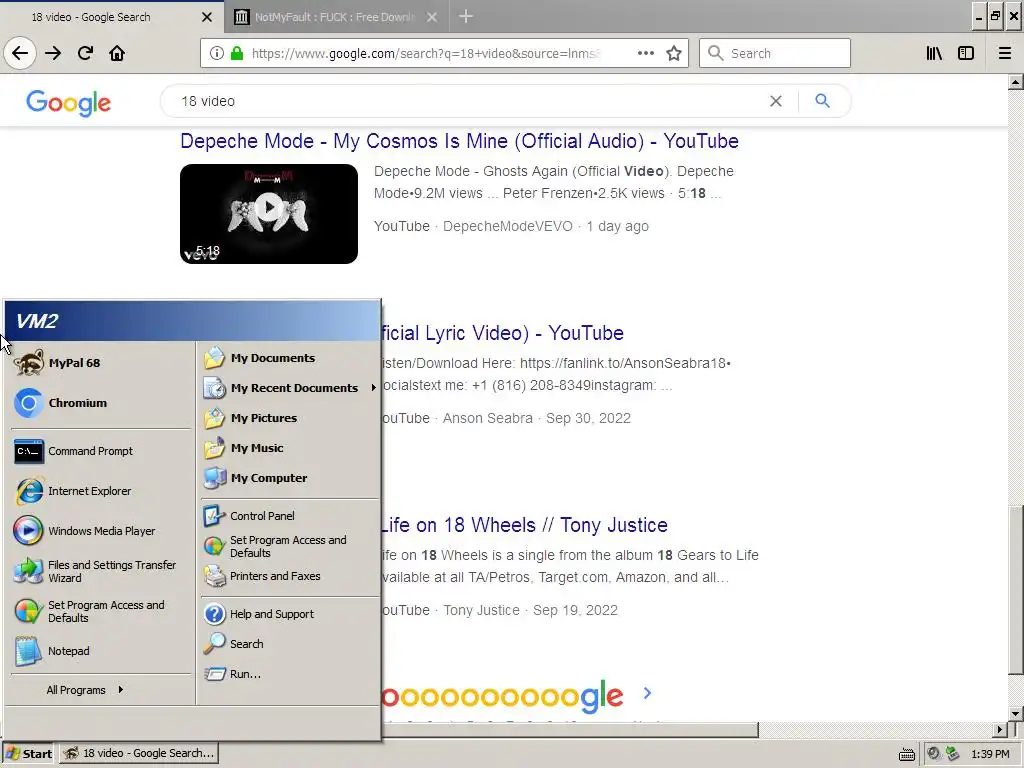
Task: Open Set Program Access and Defaults in left column
Action: tap(100, 611)
